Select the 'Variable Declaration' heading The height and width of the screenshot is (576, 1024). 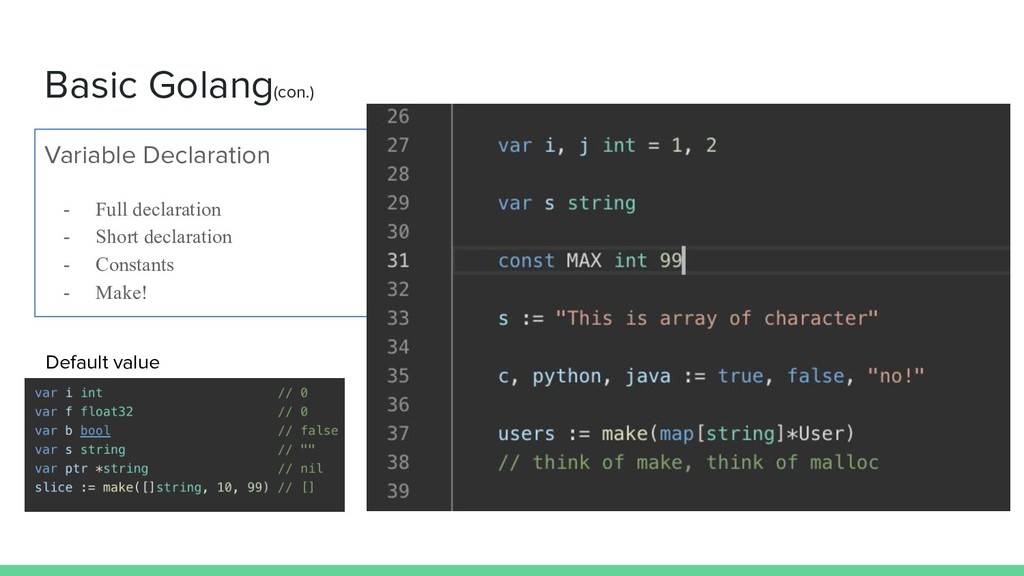click(157, 155)
